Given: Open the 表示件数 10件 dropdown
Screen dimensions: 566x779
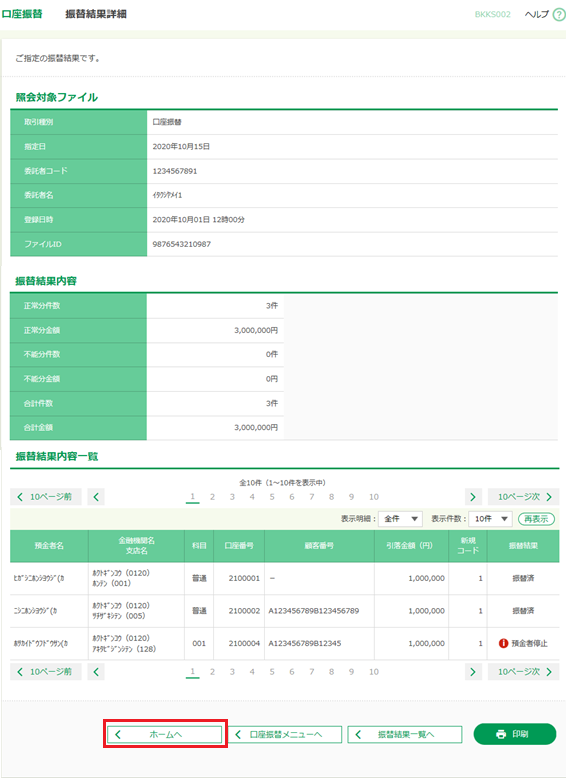Looking at the screenshot, I should point(490,519).
